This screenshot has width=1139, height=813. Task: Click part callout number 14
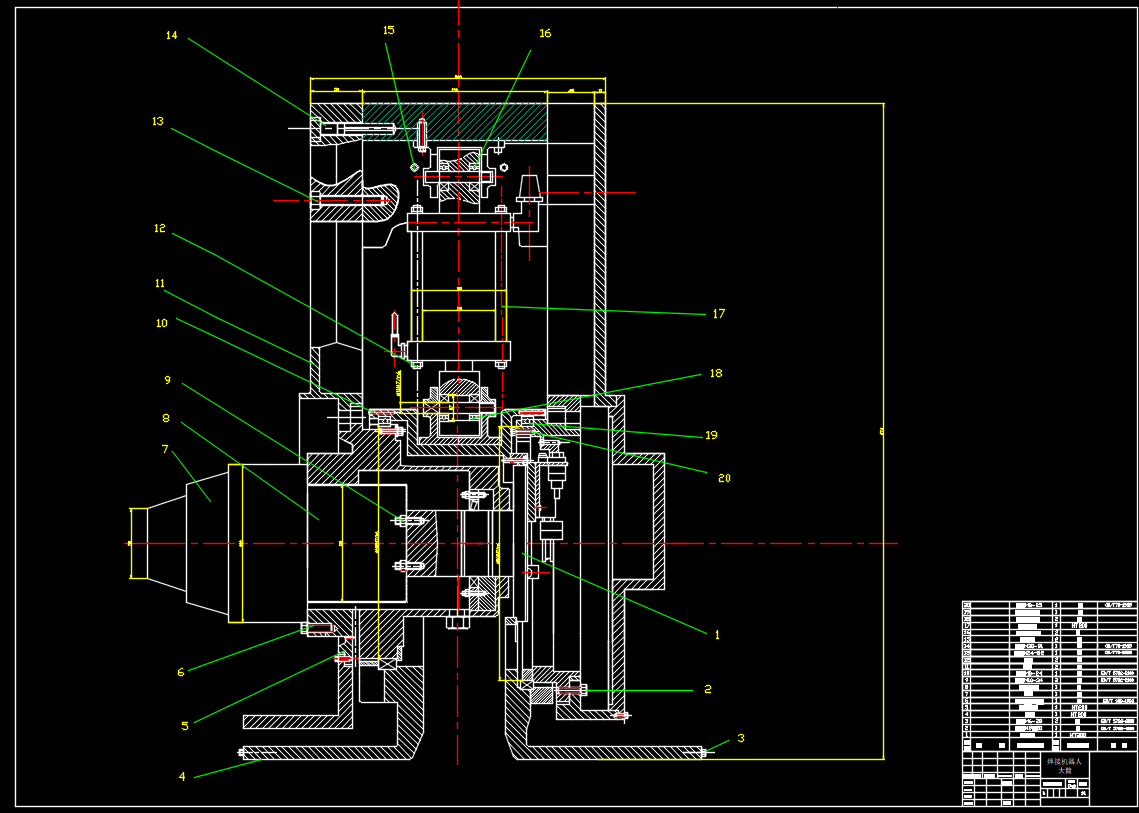click(171, 36)
